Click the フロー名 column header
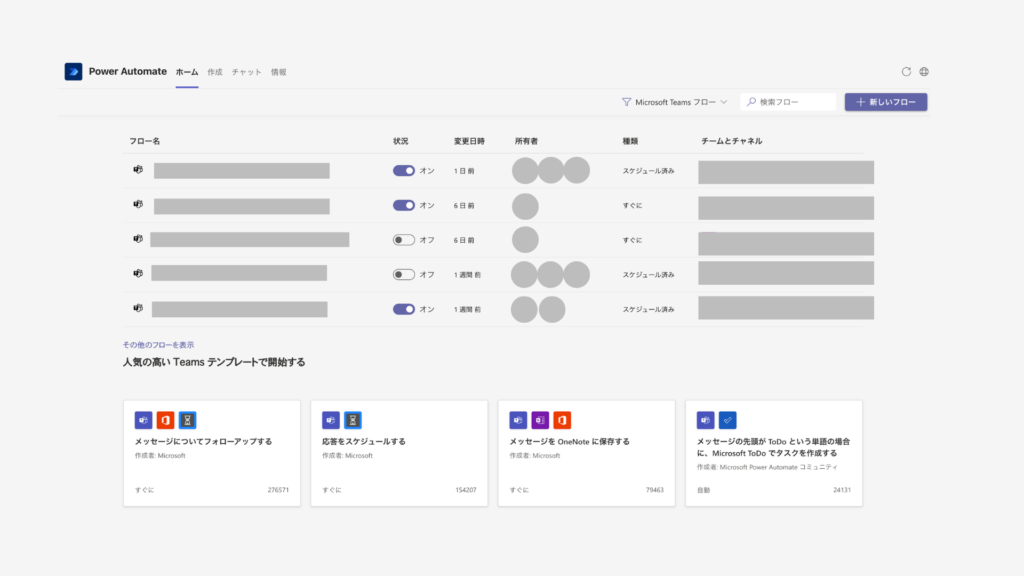This screenshot has height=576, width=1024. [x=144, y=141]
